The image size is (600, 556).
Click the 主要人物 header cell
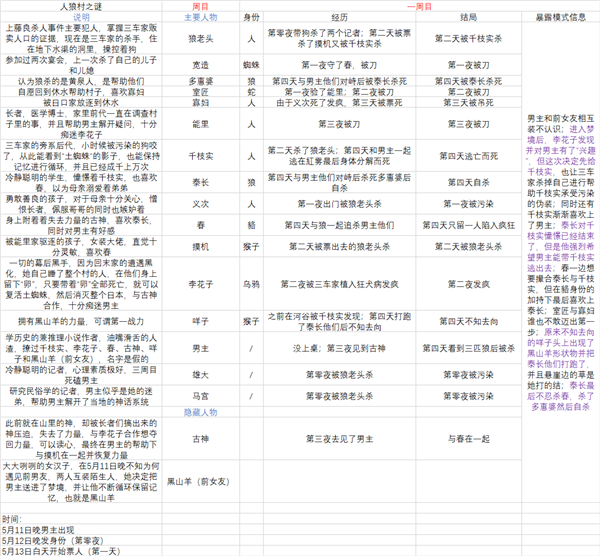point(201,17)
